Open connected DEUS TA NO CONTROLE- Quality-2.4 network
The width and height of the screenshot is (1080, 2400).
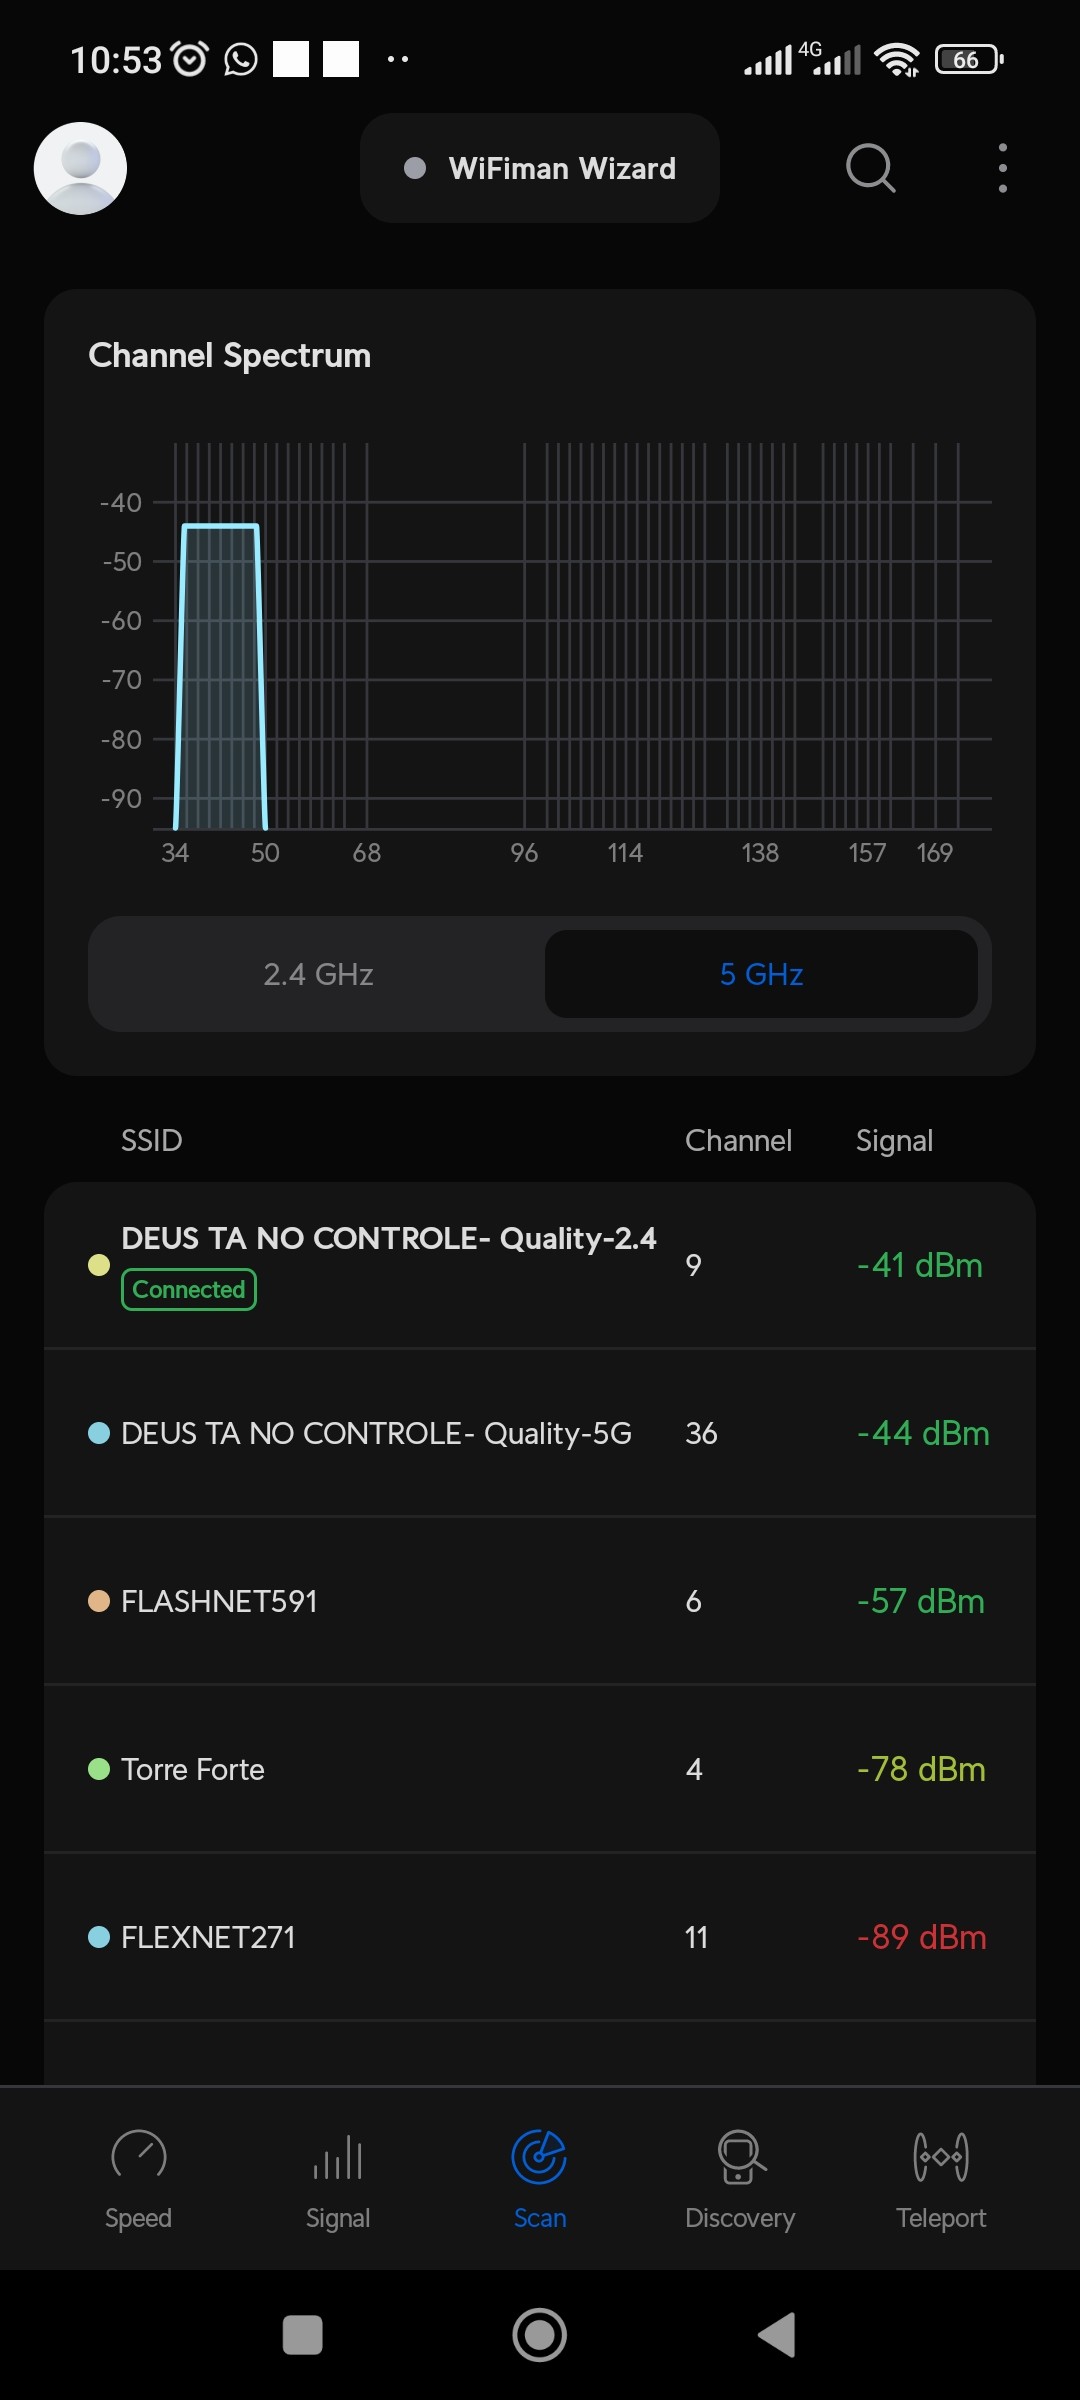point(540,1265)
